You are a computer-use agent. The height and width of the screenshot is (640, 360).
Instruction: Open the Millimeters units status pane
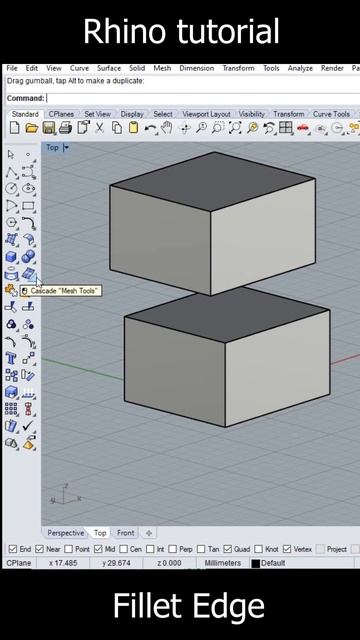coord(222,563)
